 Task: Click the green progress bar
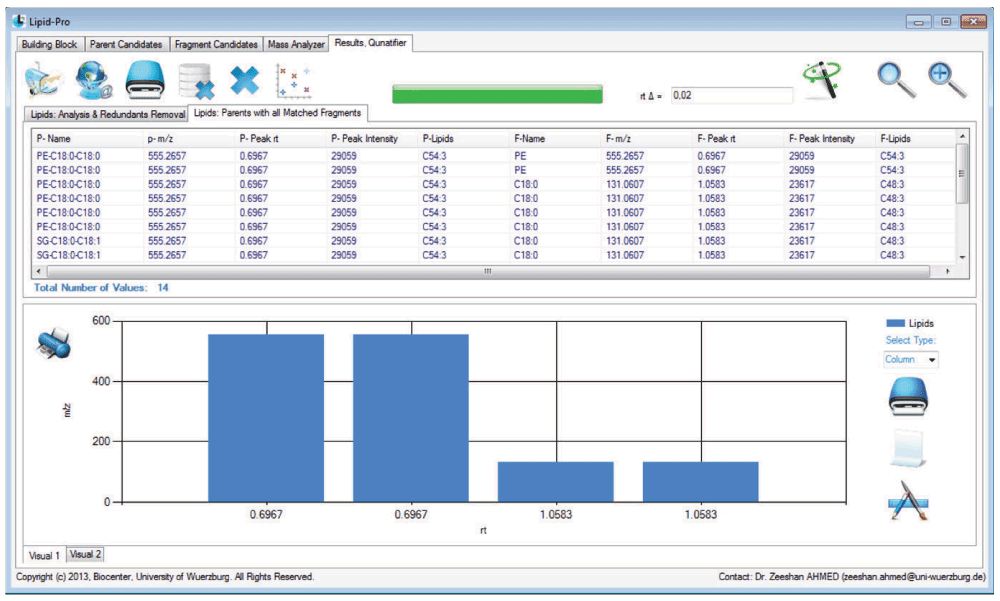click(497, 94)
